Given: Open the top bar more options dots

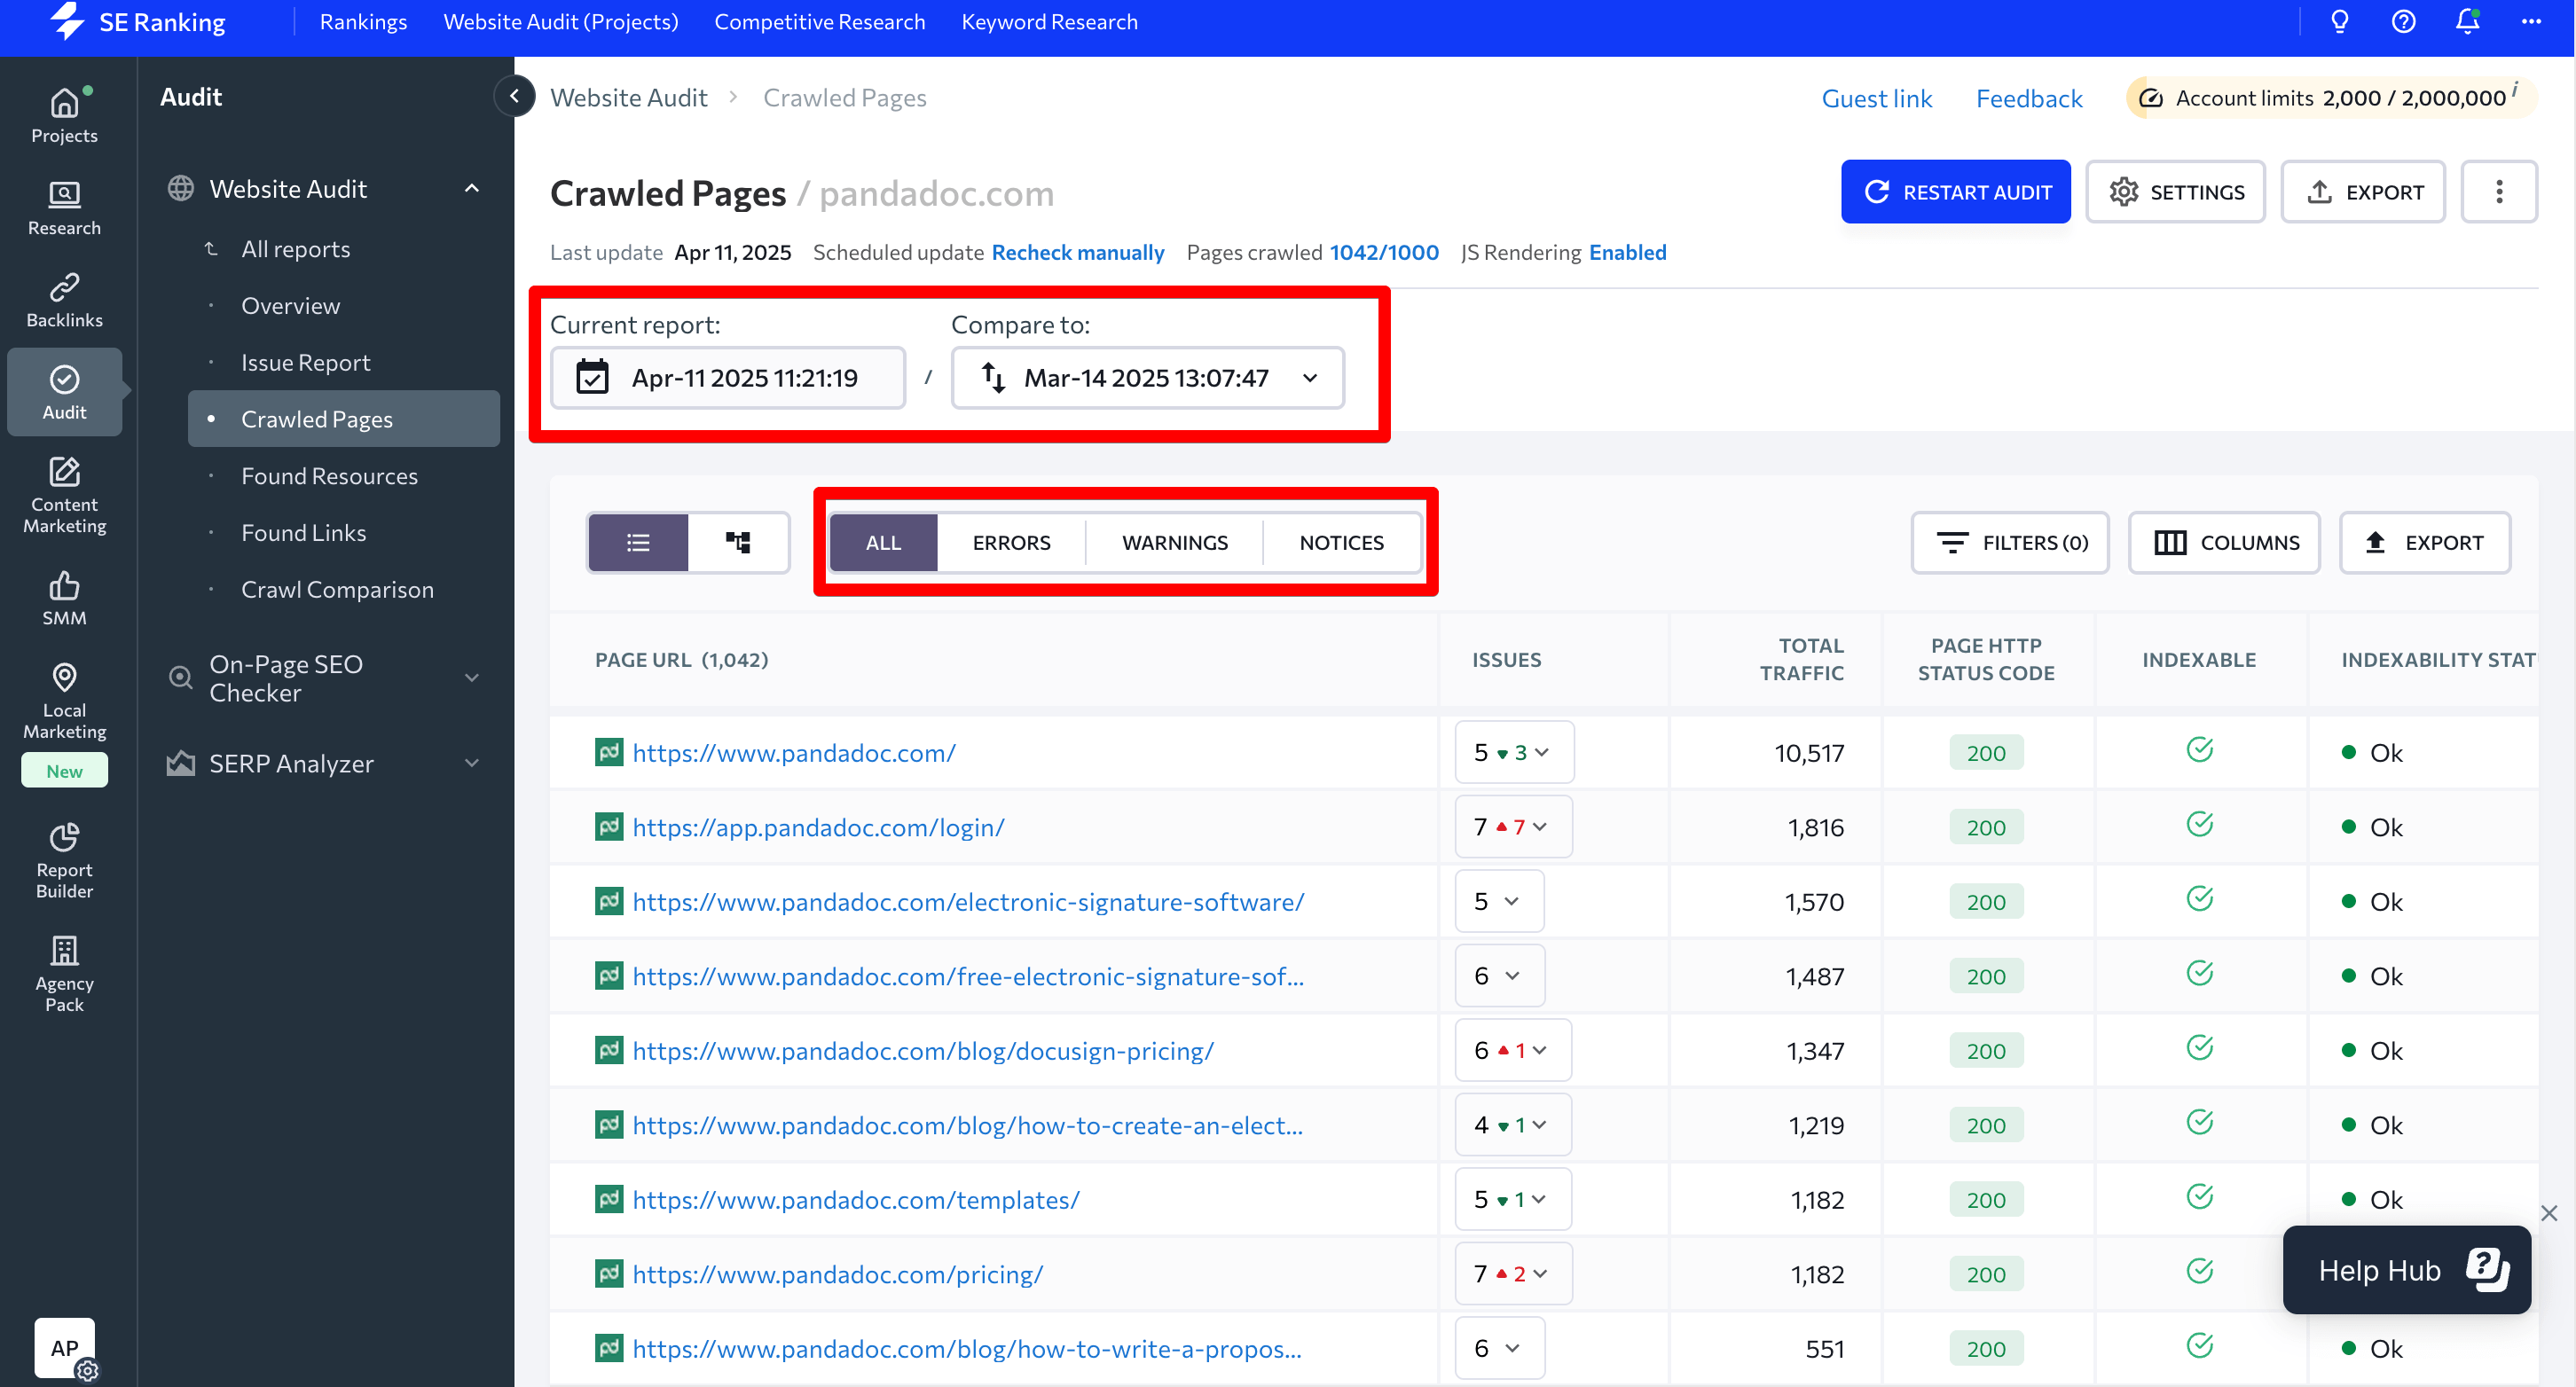Looking at the screenshot, I should [2531, 22].
